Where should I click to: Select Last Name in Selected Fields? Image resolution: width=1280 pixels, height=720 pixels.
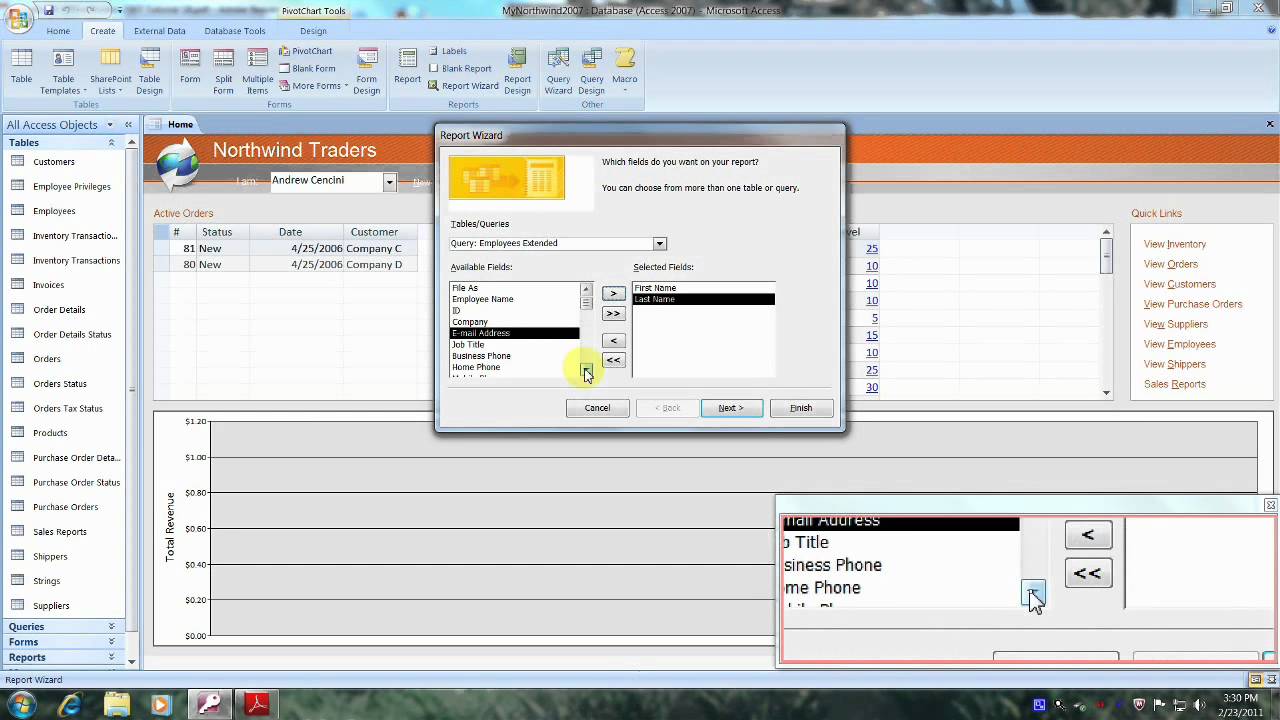pos(703,299)
